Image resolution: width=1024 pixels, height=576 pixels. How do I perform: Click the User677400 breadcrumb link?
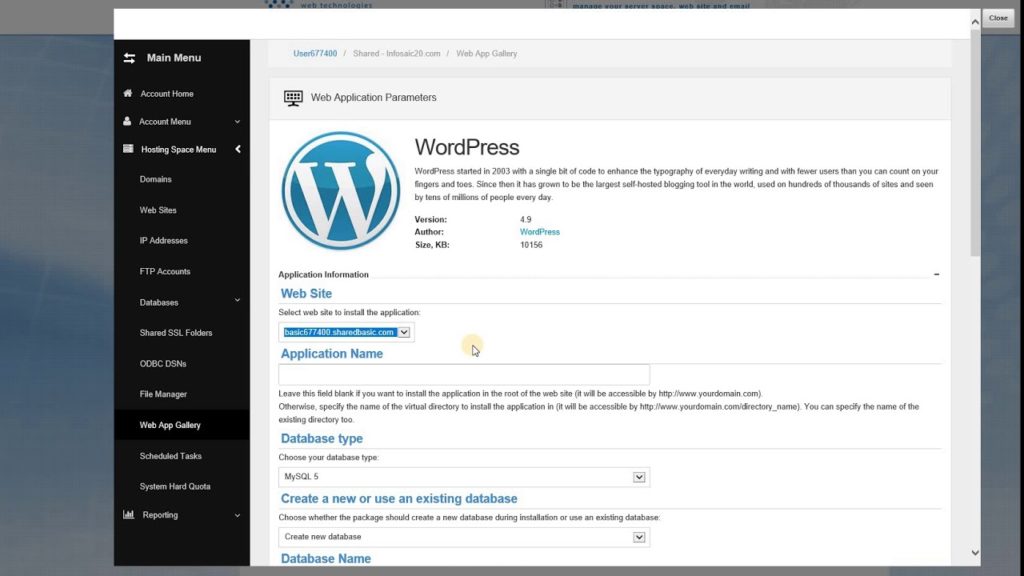point(315,54)
